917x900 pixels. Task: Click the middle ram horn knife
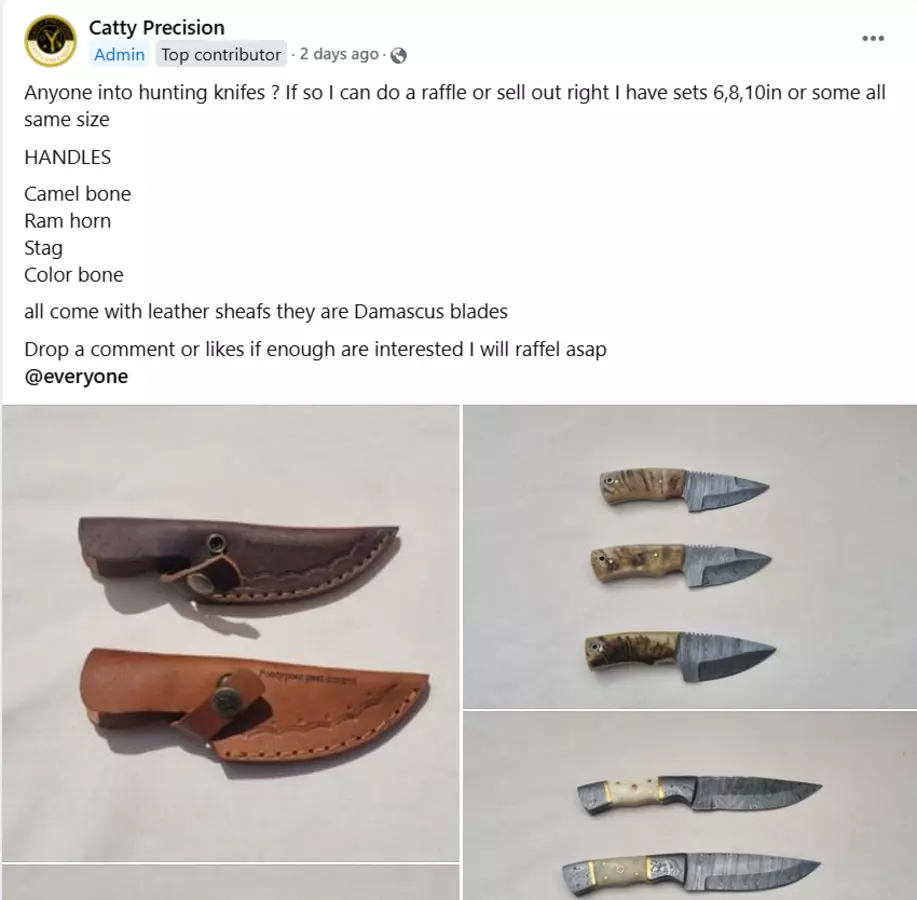(681, 565)
